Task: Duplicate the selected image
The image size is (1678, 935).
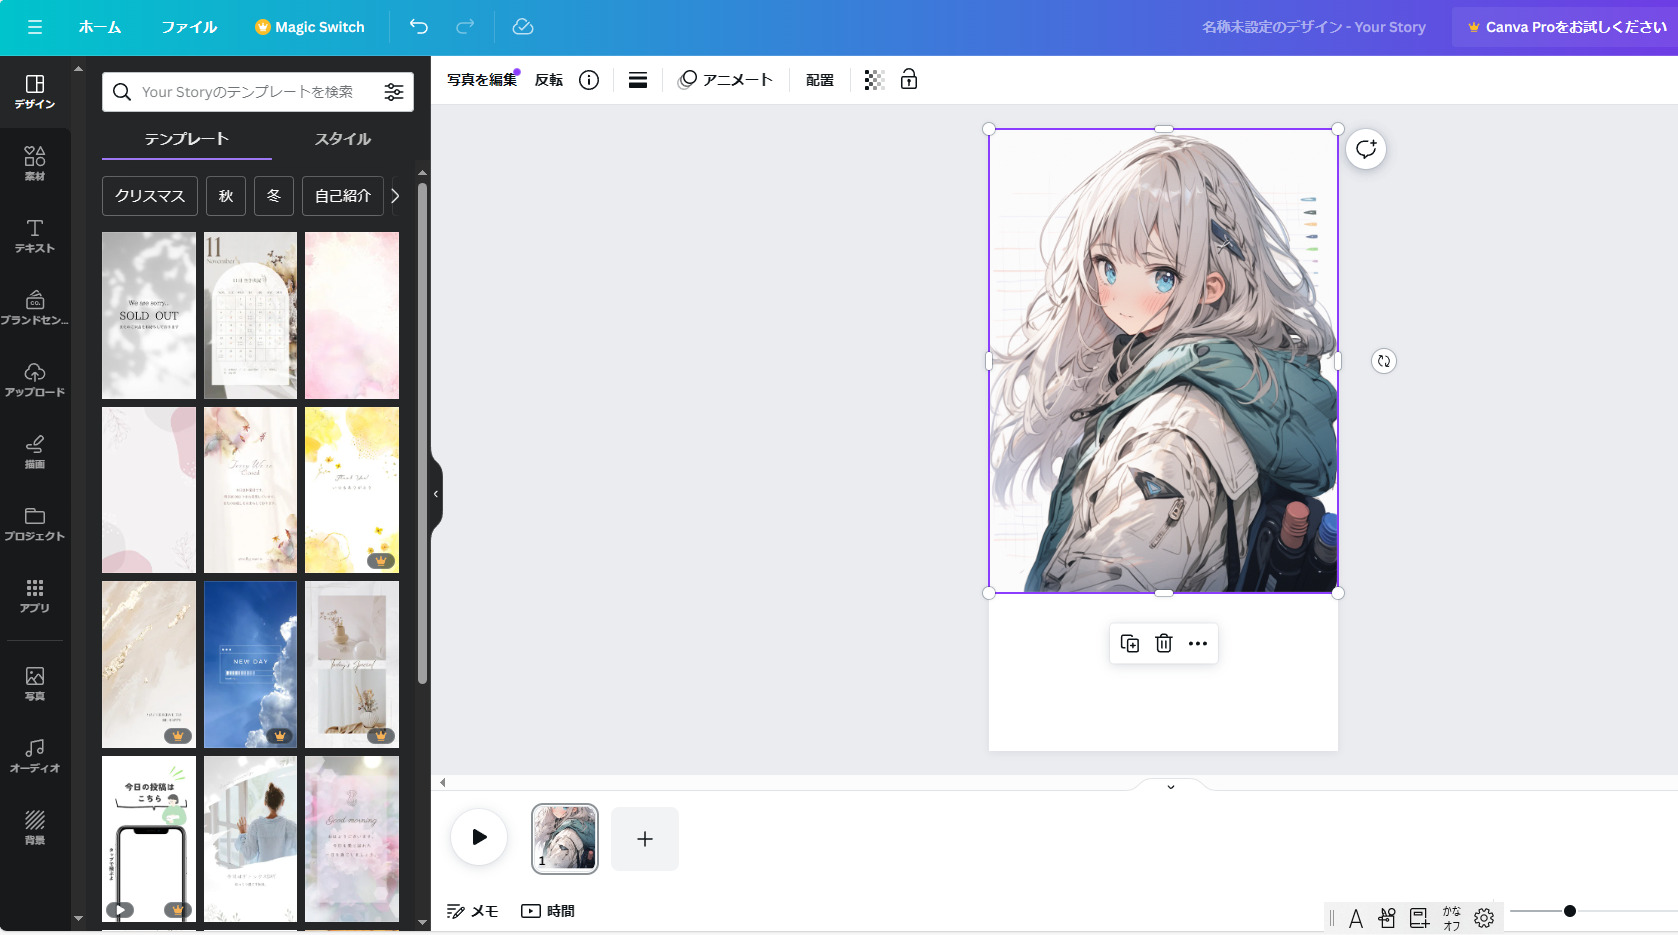Action: pyautogui.click(x=1130, y=643)
